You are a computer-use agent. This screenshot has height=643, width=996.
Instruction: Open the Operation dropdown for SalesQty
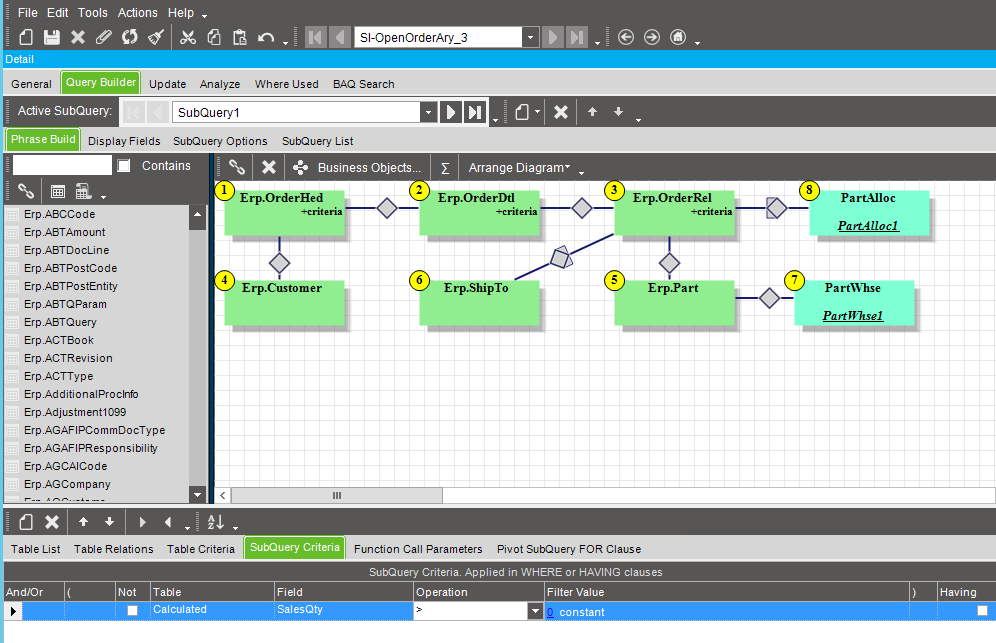[535, 611]
